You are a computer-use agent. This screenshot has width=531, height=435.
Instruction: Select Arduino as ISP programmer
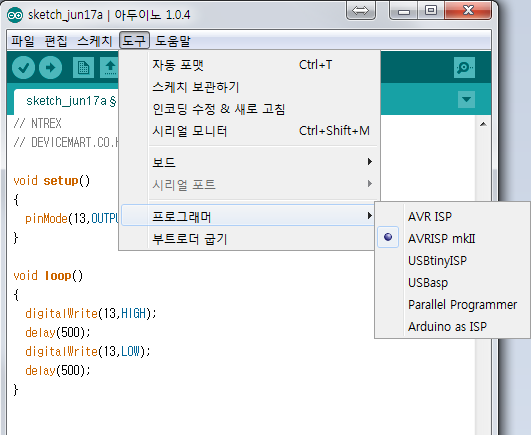[x=453, y=326]
